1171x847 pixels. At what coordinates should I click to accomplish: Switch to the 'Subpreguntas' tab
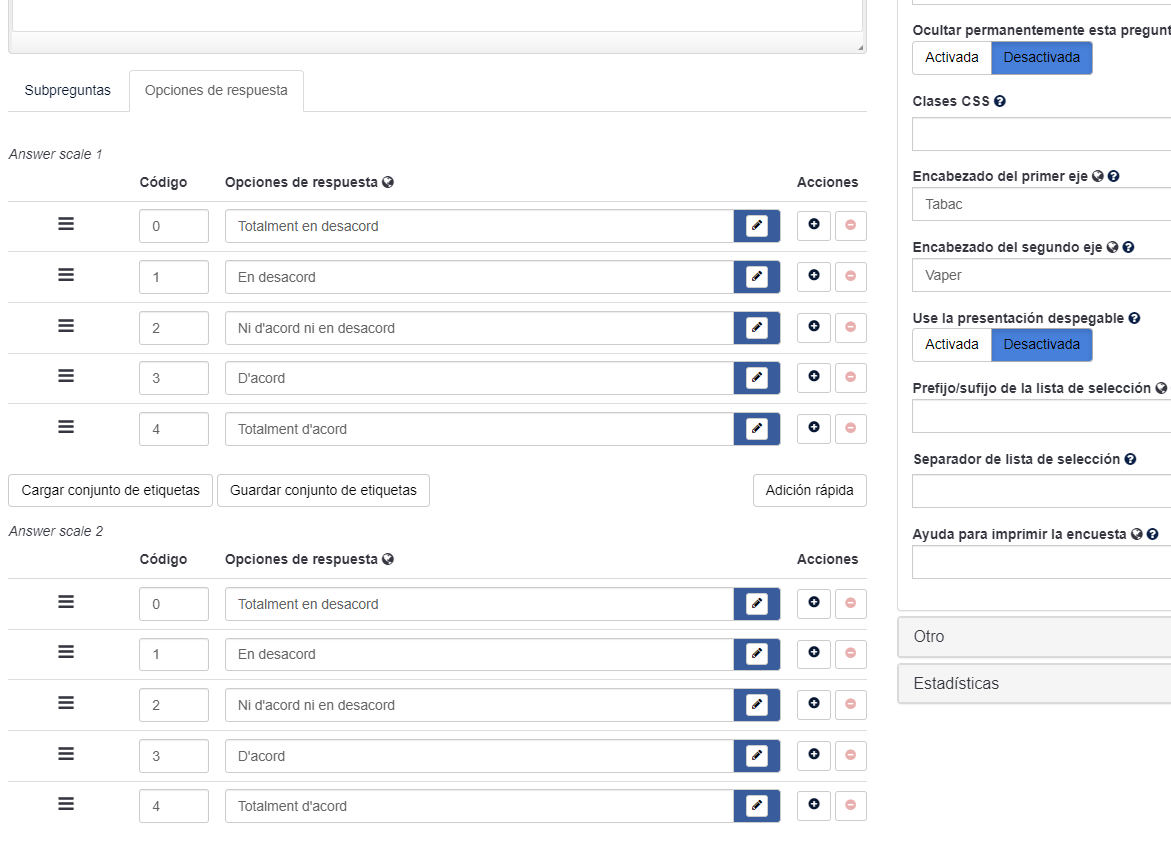(68, 91)
